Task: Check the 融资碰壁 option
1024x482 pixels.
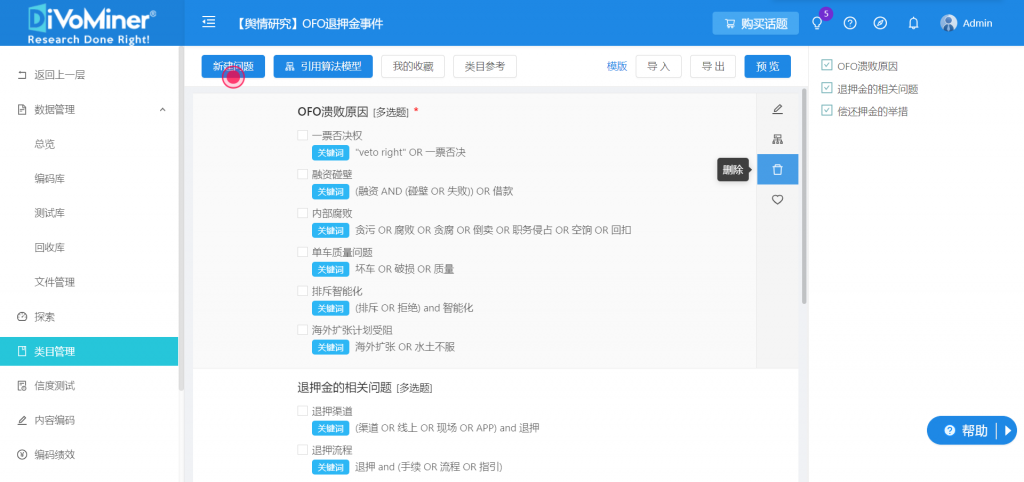Action: click(302, 174)
